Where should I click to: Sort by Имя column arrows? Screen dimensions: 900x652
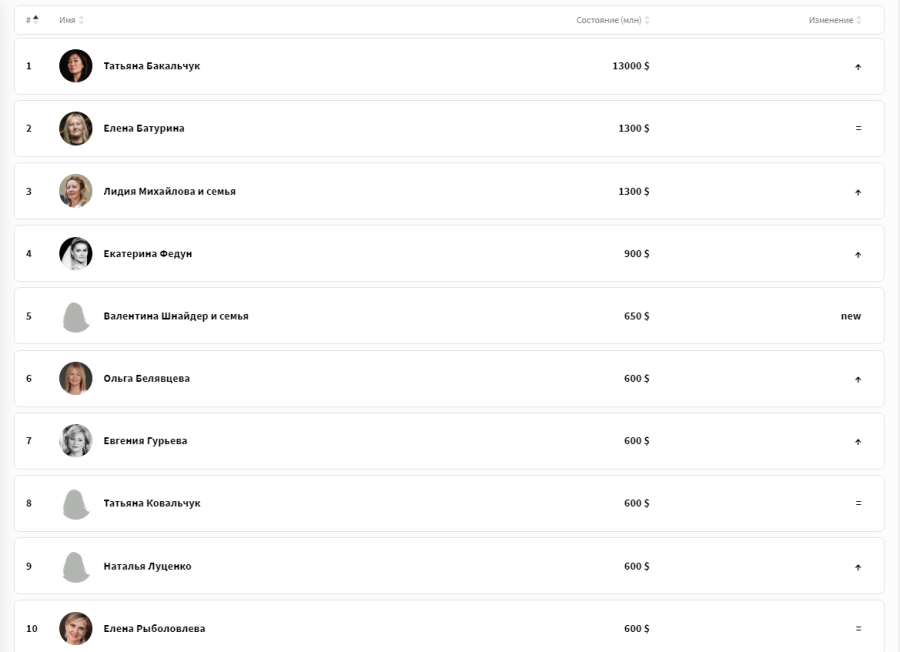point(81,20)
